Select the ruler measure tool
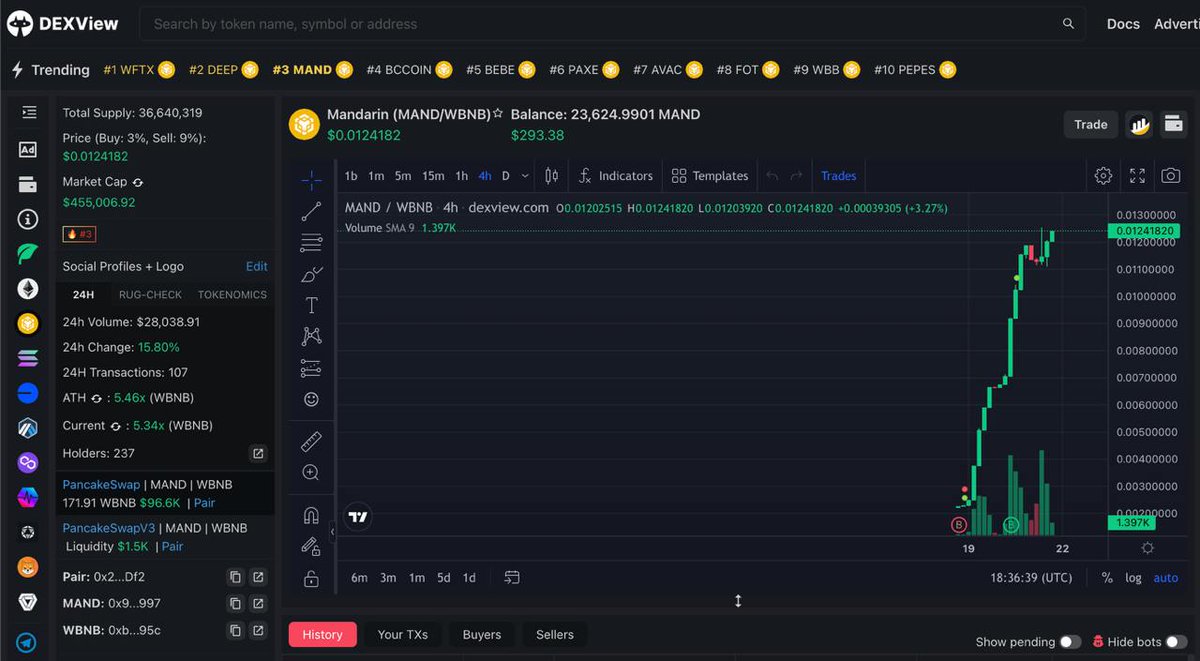 pyautogui.click(x=311, y=441)
